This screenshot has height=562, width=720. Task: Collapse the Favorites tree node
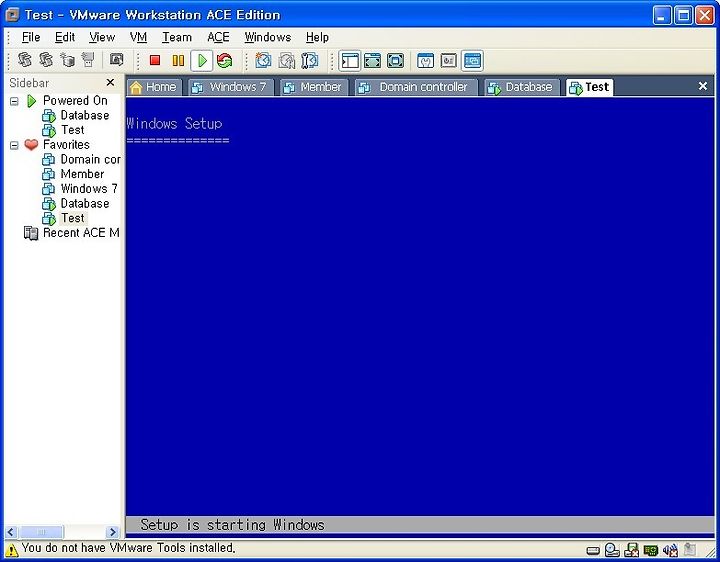coord(15,145)
